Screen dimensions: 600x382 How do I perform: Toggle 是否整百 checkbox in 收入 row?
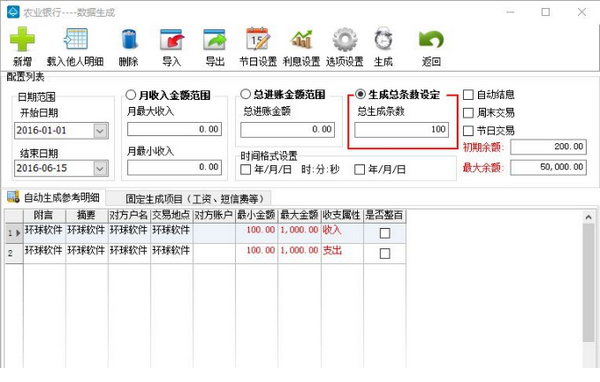coord(385,233)
